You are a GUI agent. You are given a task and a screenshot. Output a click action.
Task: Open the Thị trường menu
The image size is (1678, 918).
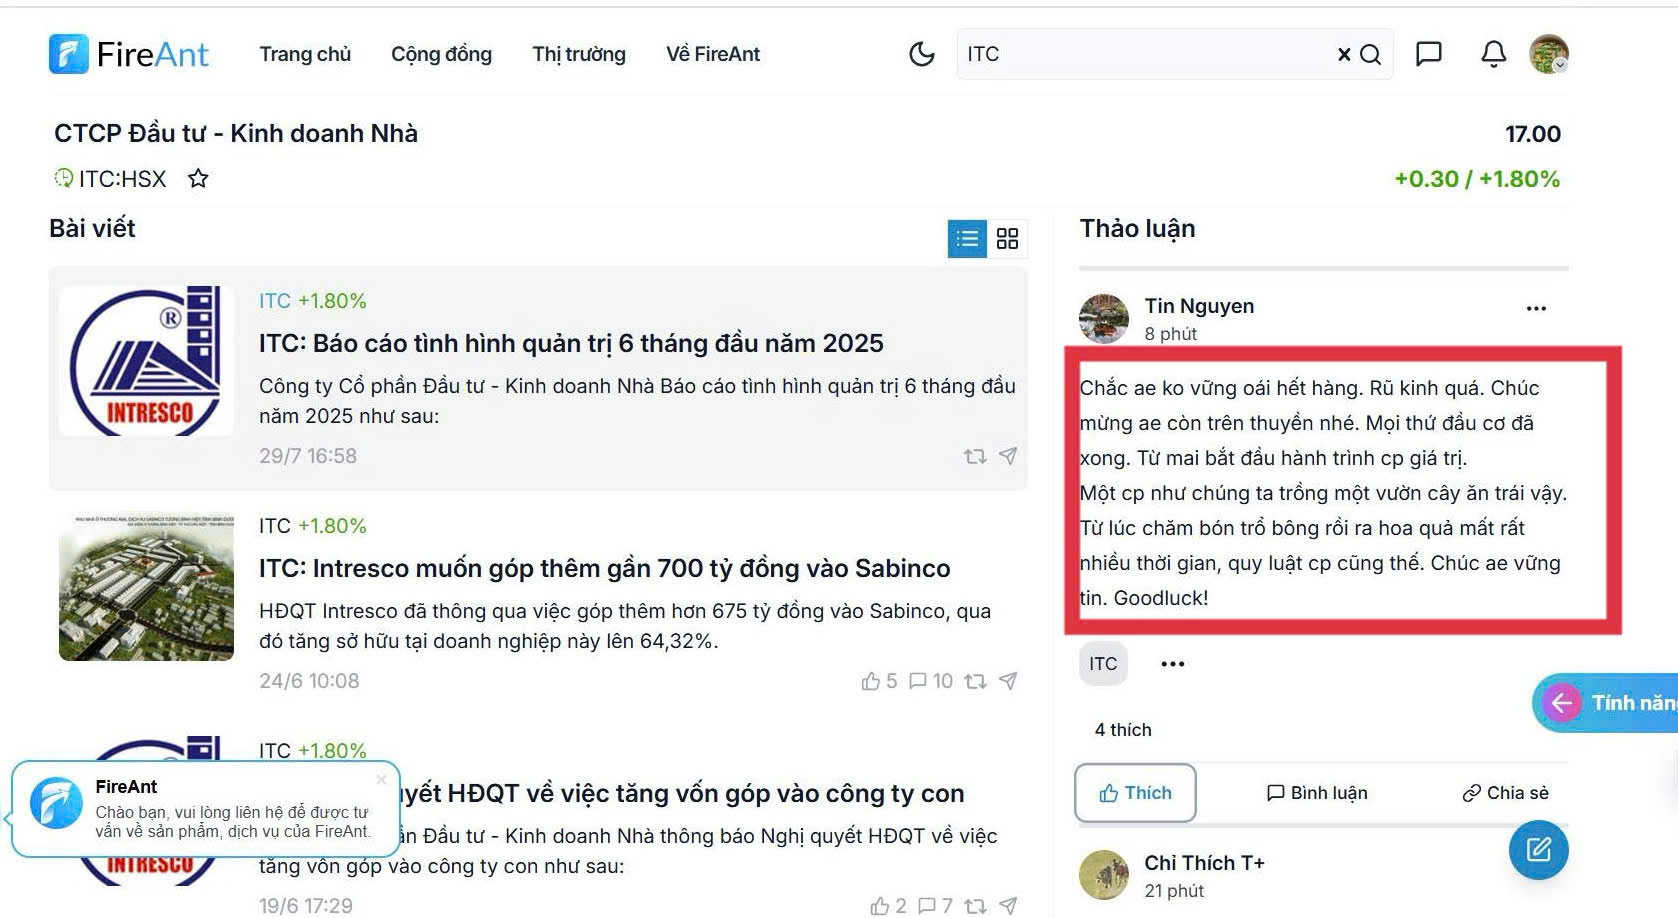pyautogui.click(x=579, y=54)
